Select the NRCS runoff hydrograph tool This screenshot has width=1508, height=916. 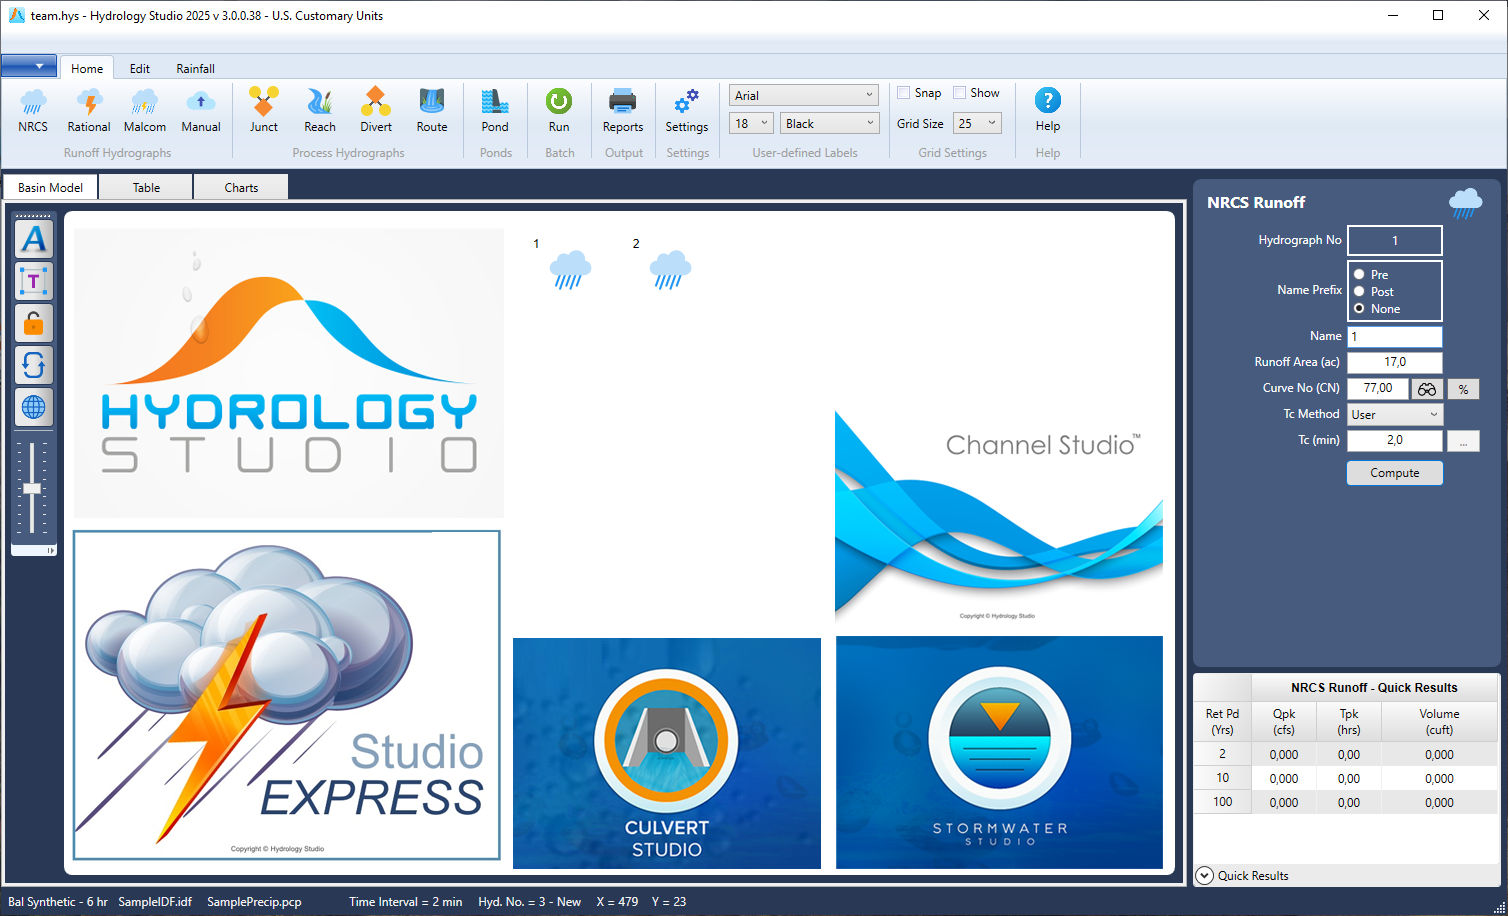pos(33,110)
